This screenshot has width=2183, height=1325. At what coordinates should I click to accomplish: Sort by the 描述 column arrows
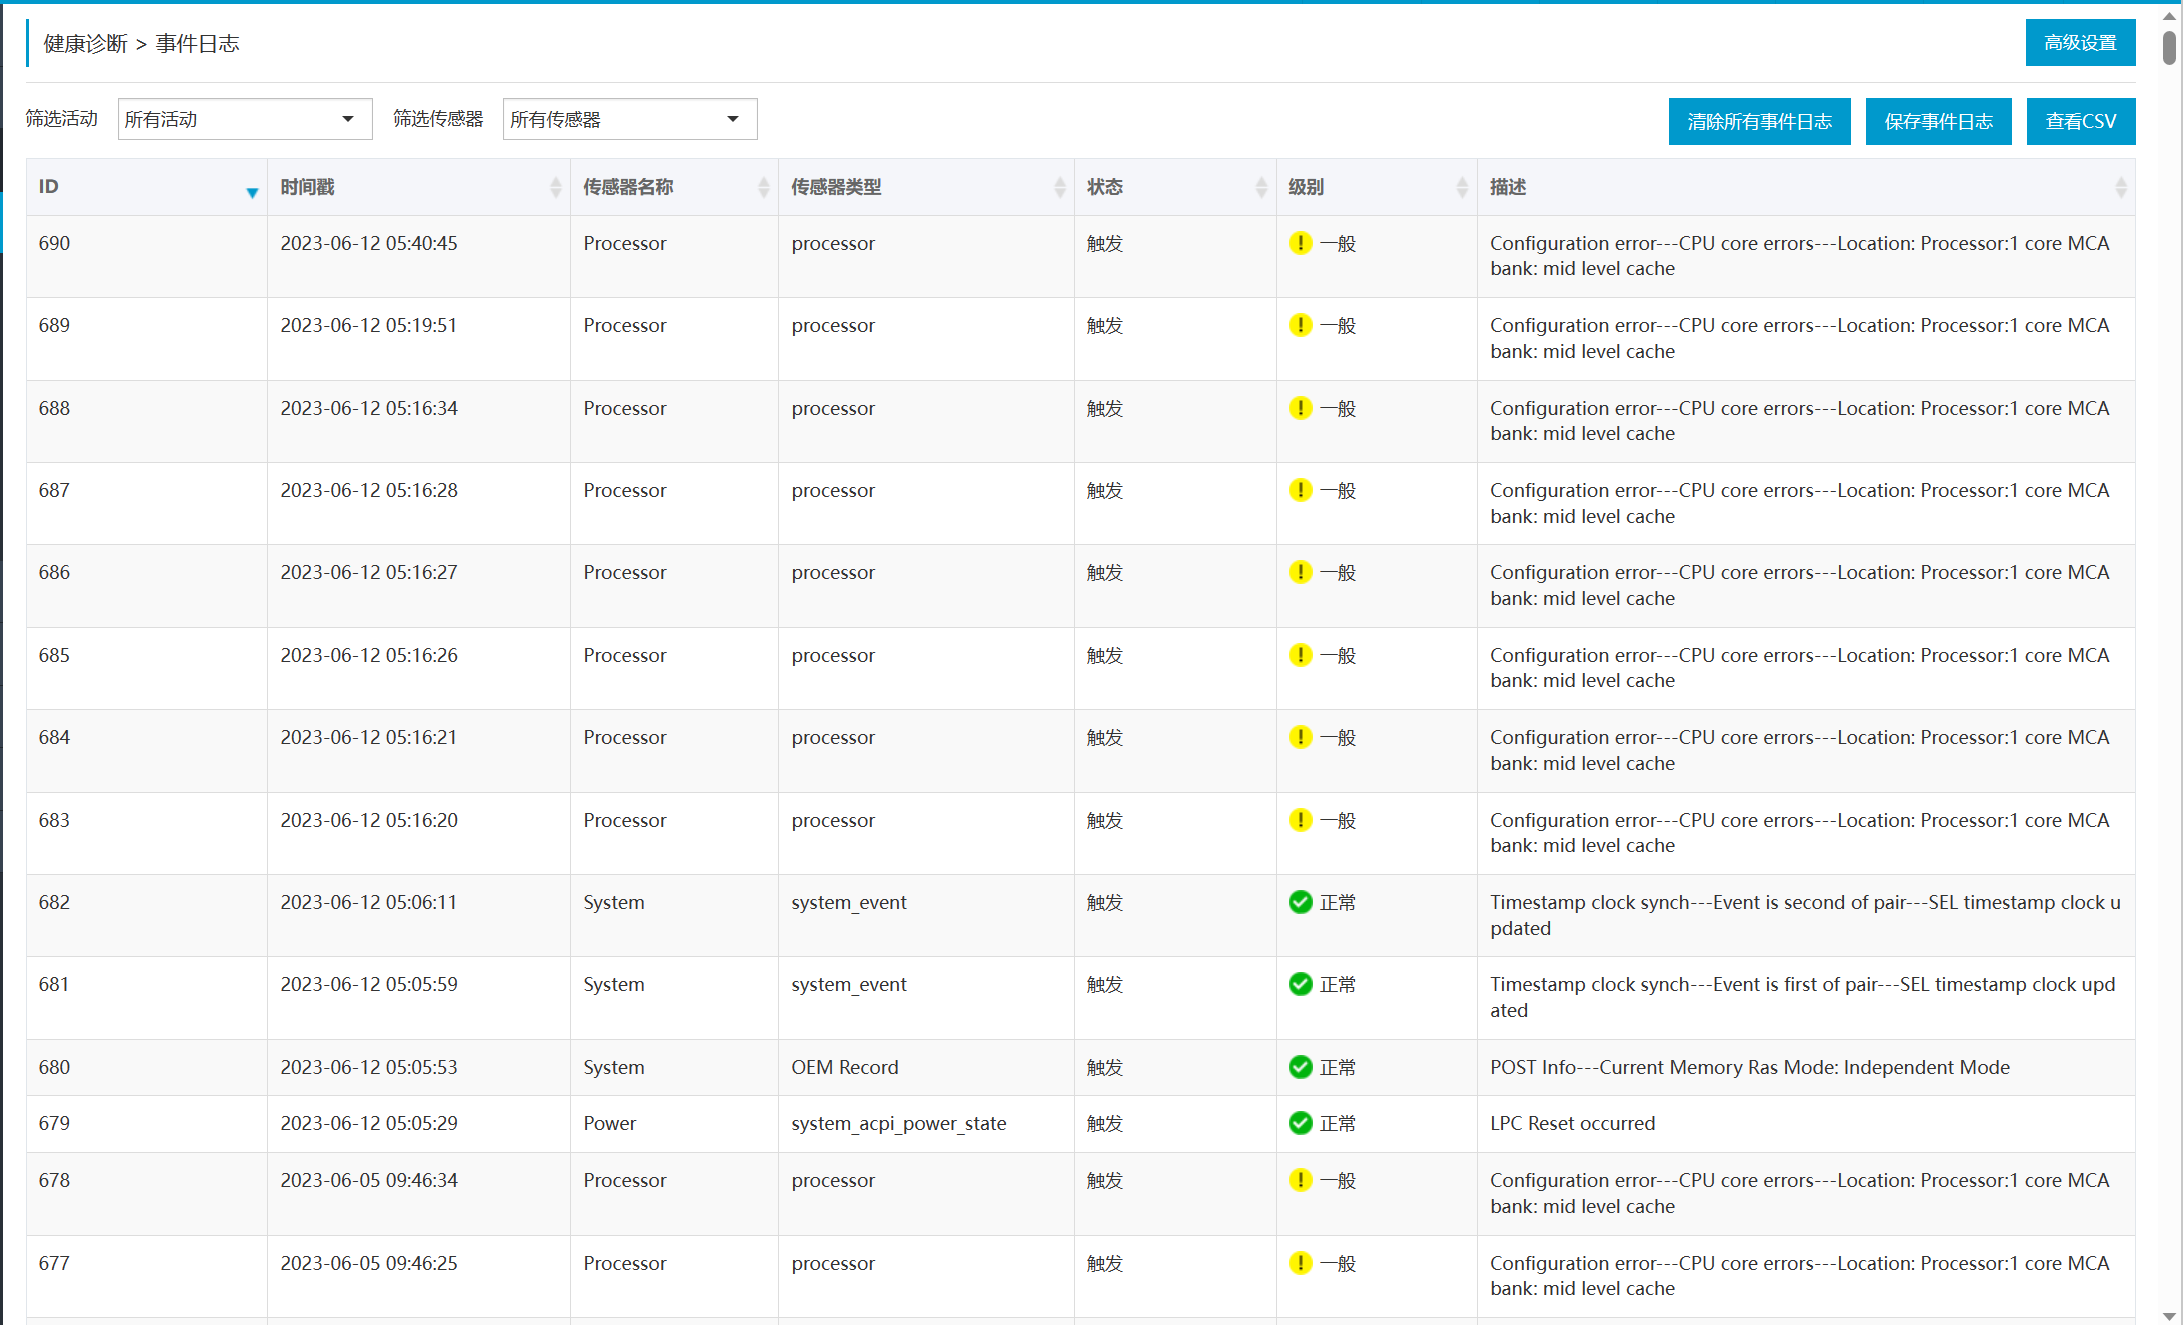[x=2120, y=187]
